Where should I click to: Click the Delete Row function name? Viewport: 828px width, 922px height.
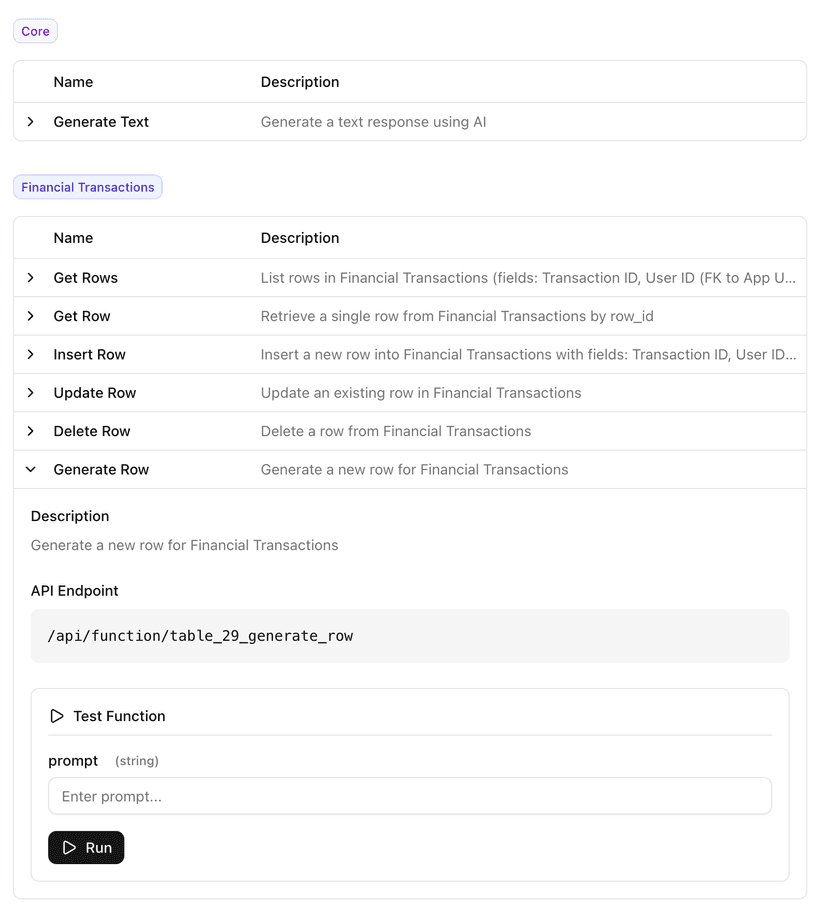point(89,431)
